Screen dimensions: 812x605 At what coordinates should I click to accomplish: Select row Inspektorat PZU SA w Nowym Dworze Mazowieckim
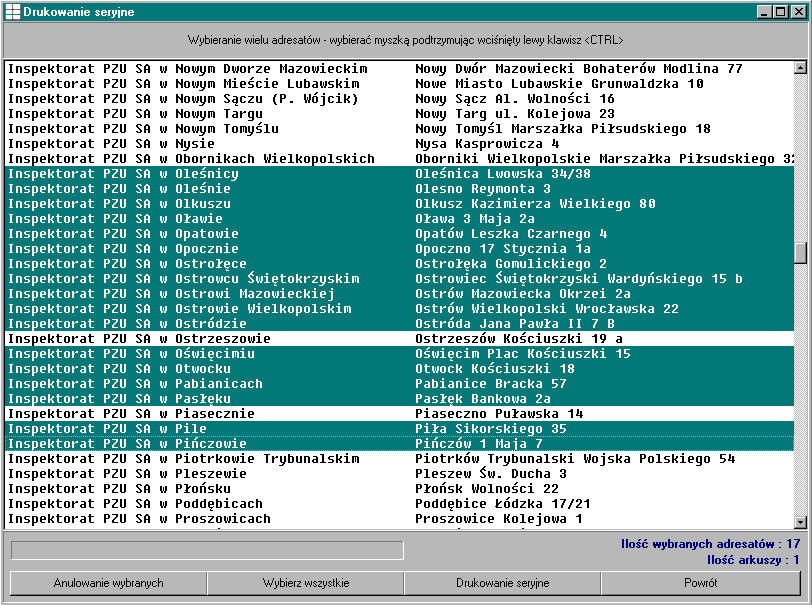pyautogui.click(x=399, y=69)
